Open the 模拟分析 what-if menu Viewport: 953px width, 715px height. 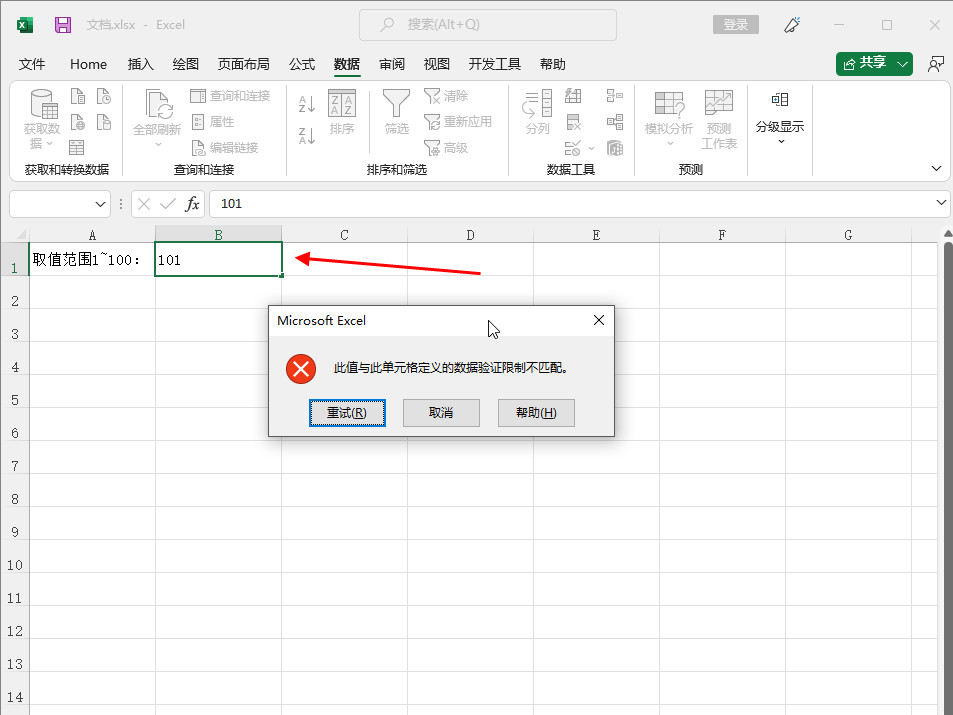pyautogui.click(x=669, y=119)
